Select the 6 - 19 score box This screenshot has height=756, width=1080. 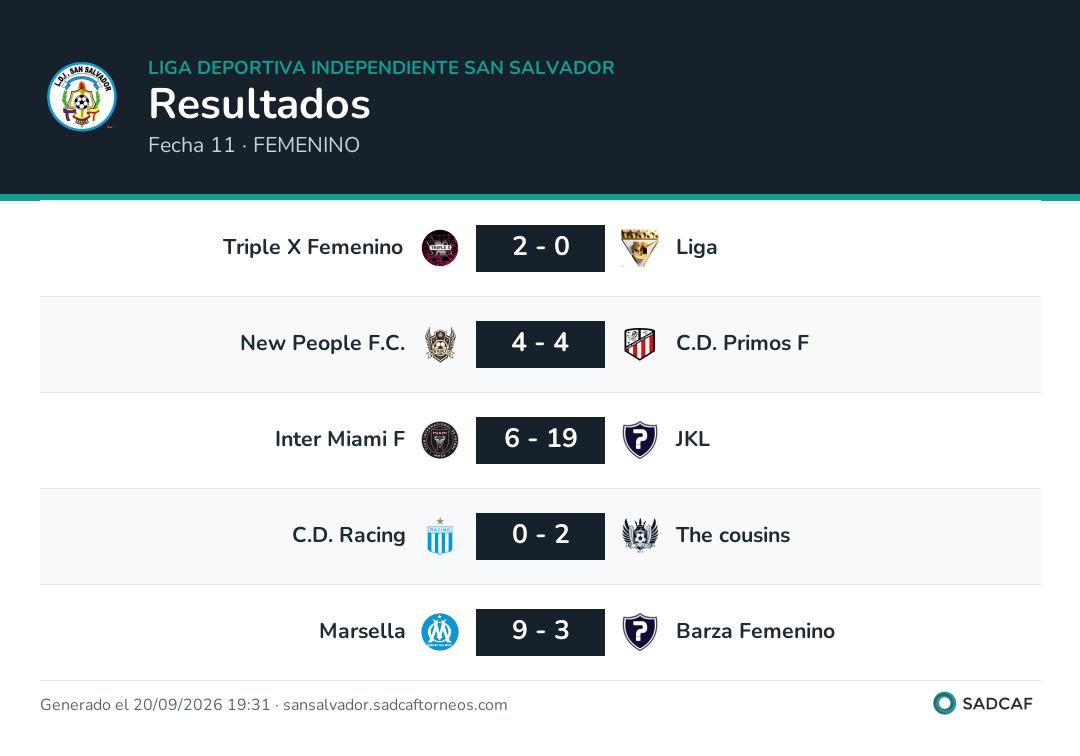click(x=541, y=440)
